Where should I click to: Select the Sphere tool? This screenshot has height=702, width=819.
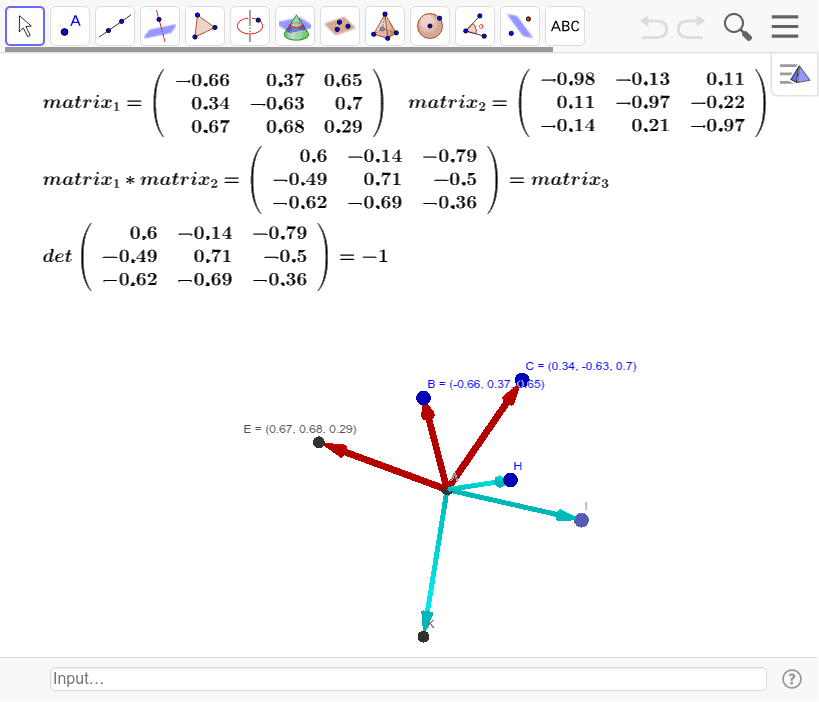click(x=430, y=26)
